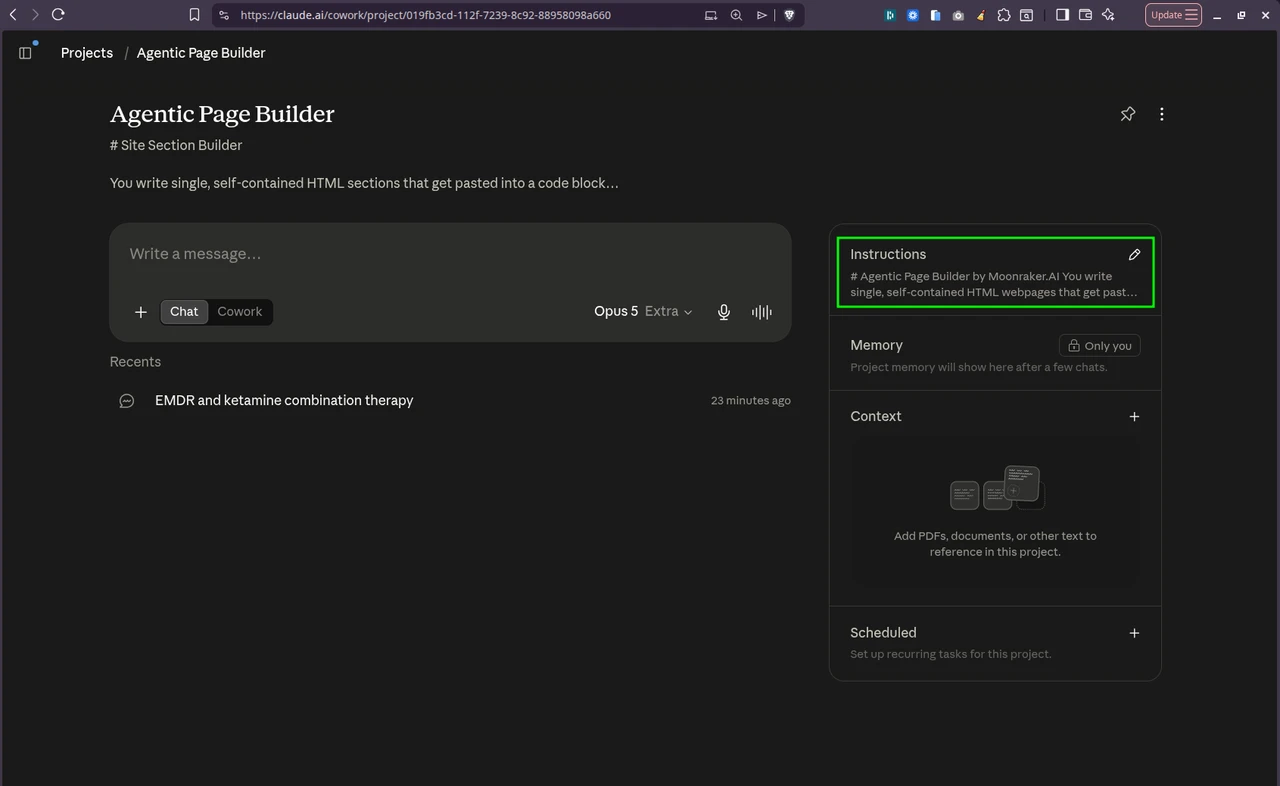This screenshot has width=1280, height=786.
Task: Click the teal square extension icon
Action: tap(890, 15)
